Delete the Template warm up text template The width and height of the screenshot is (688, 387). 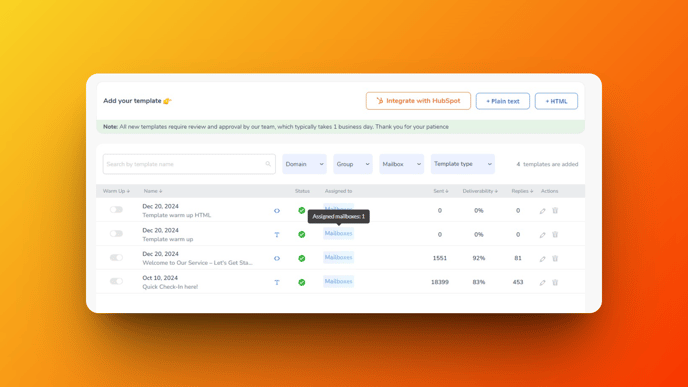pyautogui.click(x=555, y=235)
